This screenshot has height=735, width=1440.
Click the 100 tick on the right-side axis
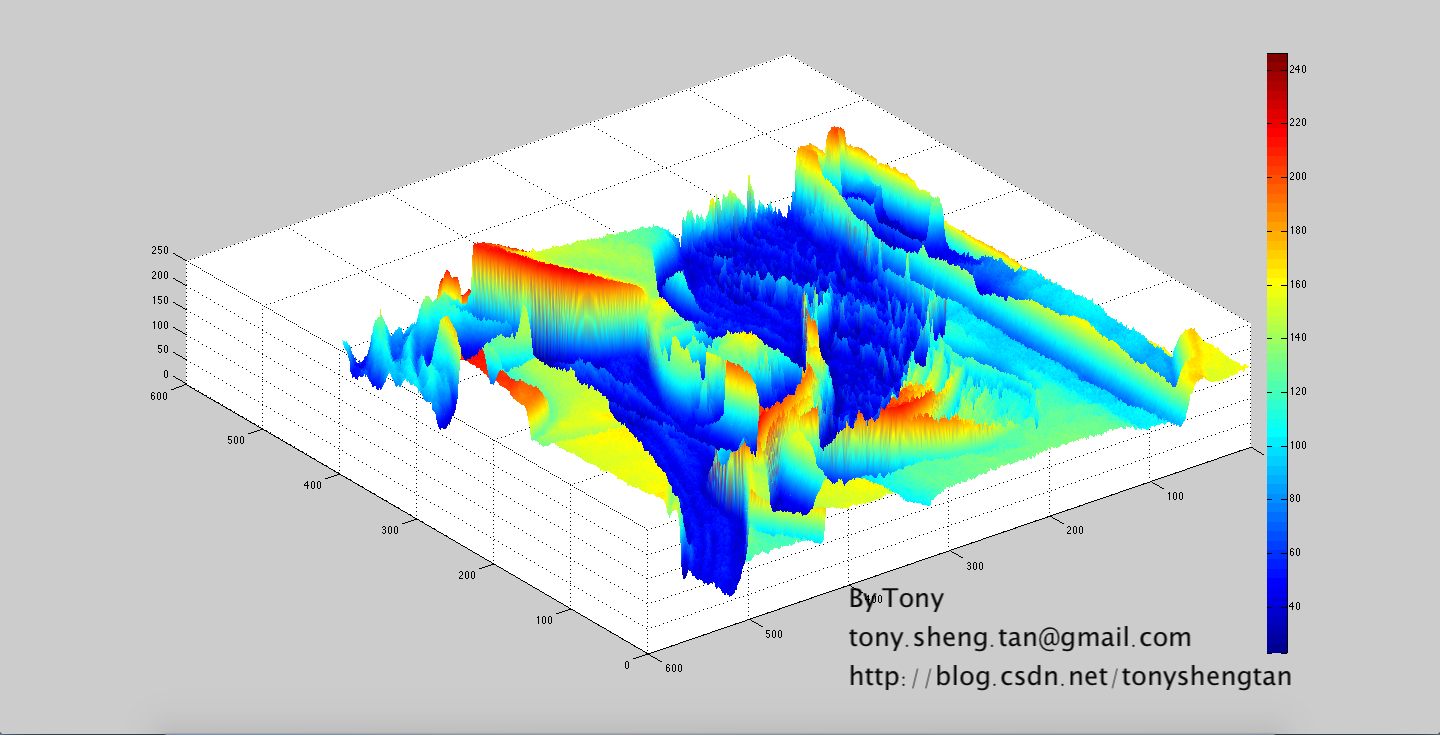pos(1174,495)
